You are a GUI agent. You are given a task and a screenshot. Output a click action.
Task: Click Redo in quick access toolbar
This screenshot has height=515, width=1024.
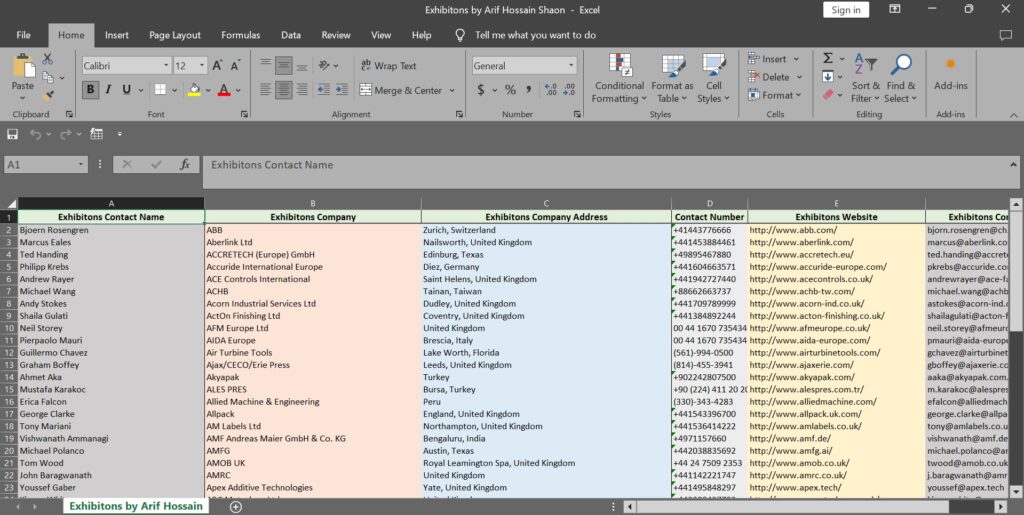tap(65, 134)
